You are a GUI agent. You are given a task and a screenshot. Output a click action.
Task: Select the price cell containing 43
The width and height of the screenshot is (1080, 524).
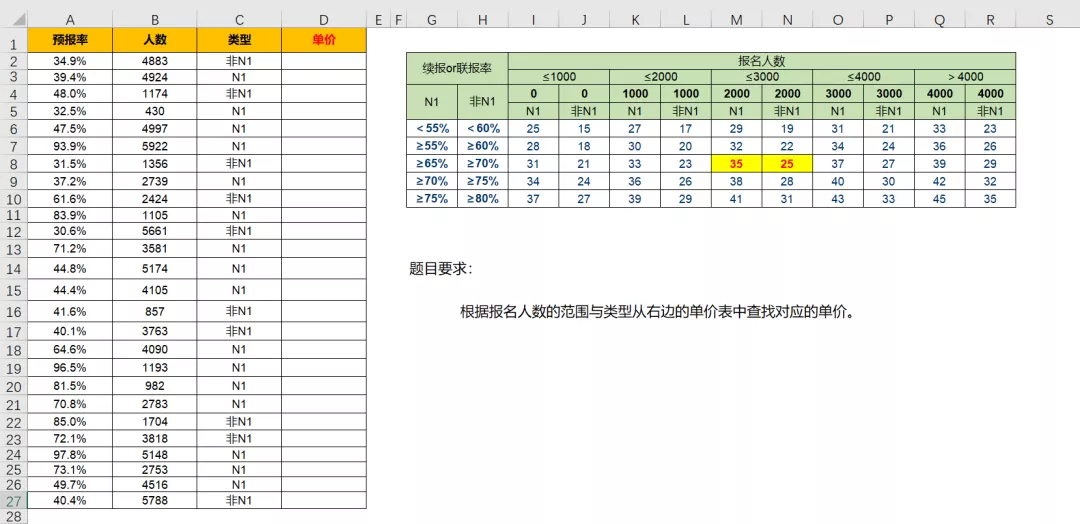click(x=838, y=198)
